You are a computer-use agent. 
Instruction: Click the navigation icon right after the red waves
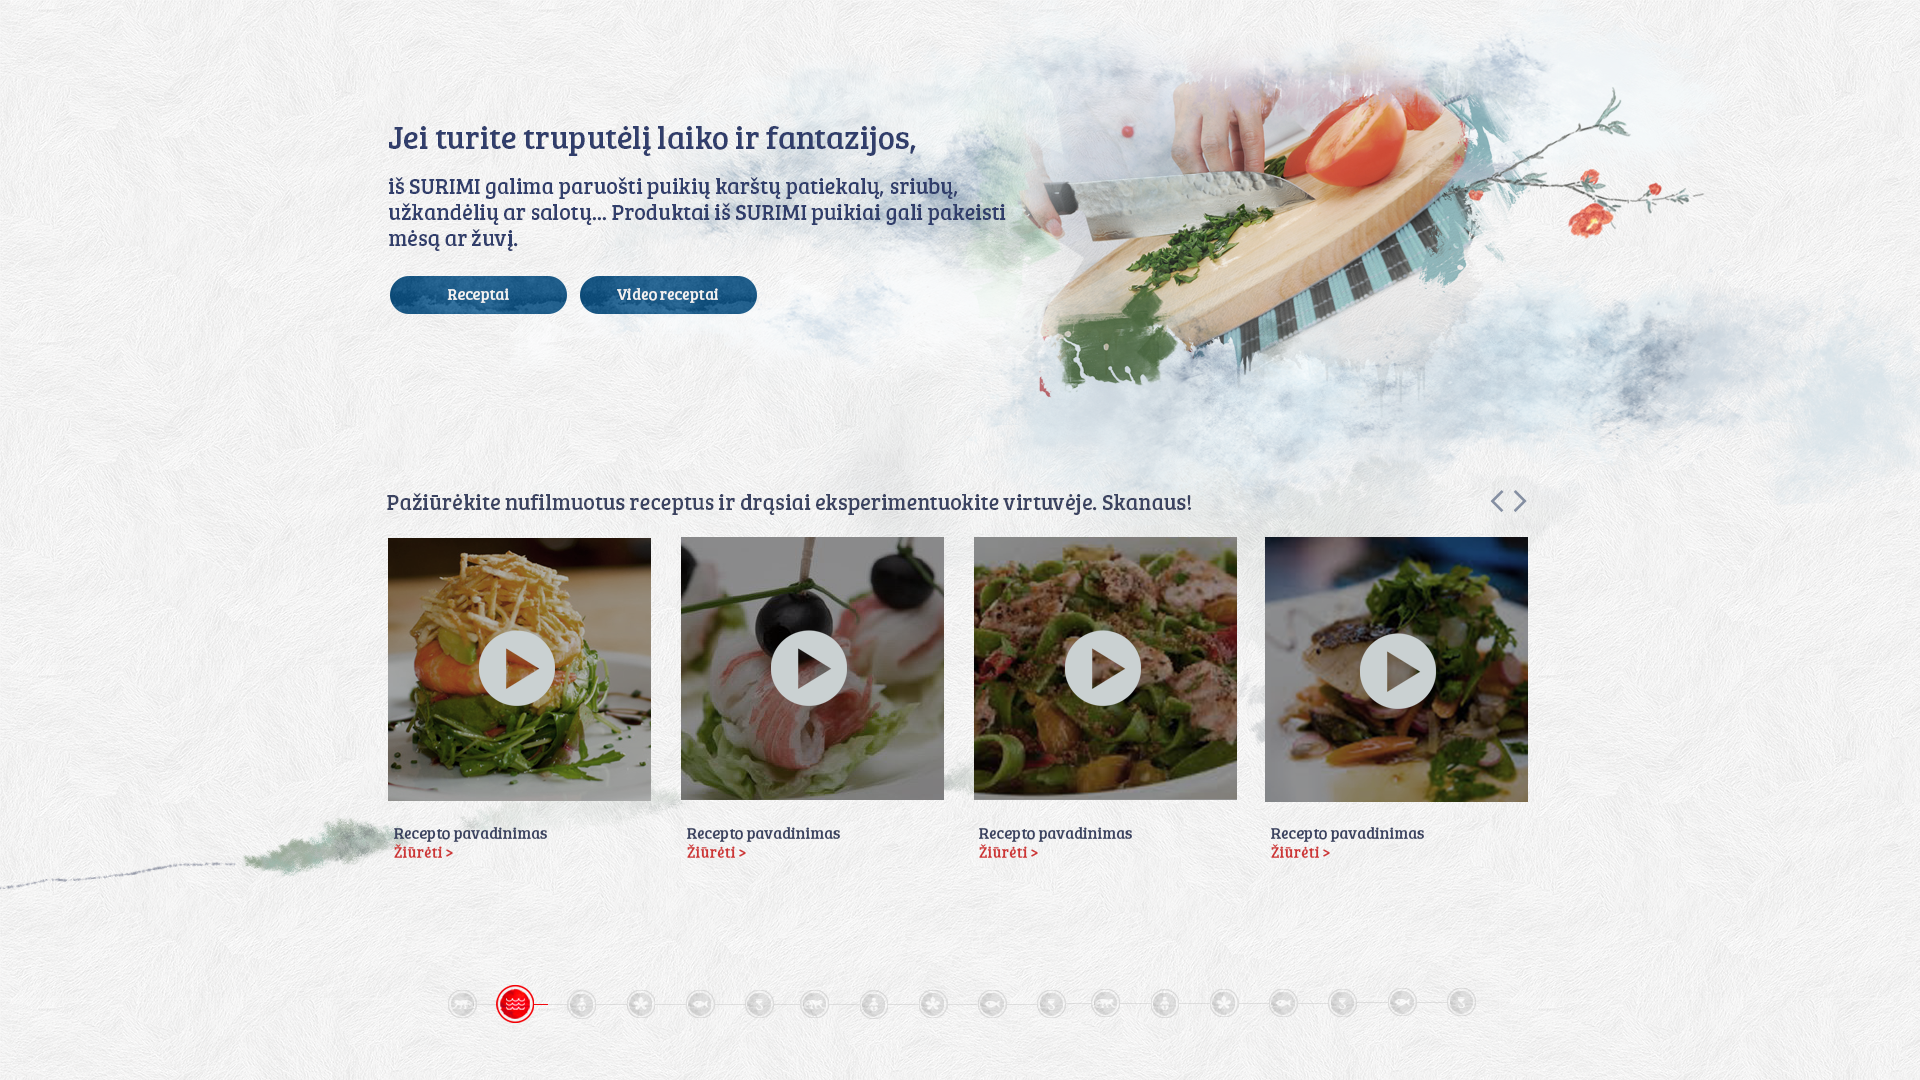(x=581, y=1004)
